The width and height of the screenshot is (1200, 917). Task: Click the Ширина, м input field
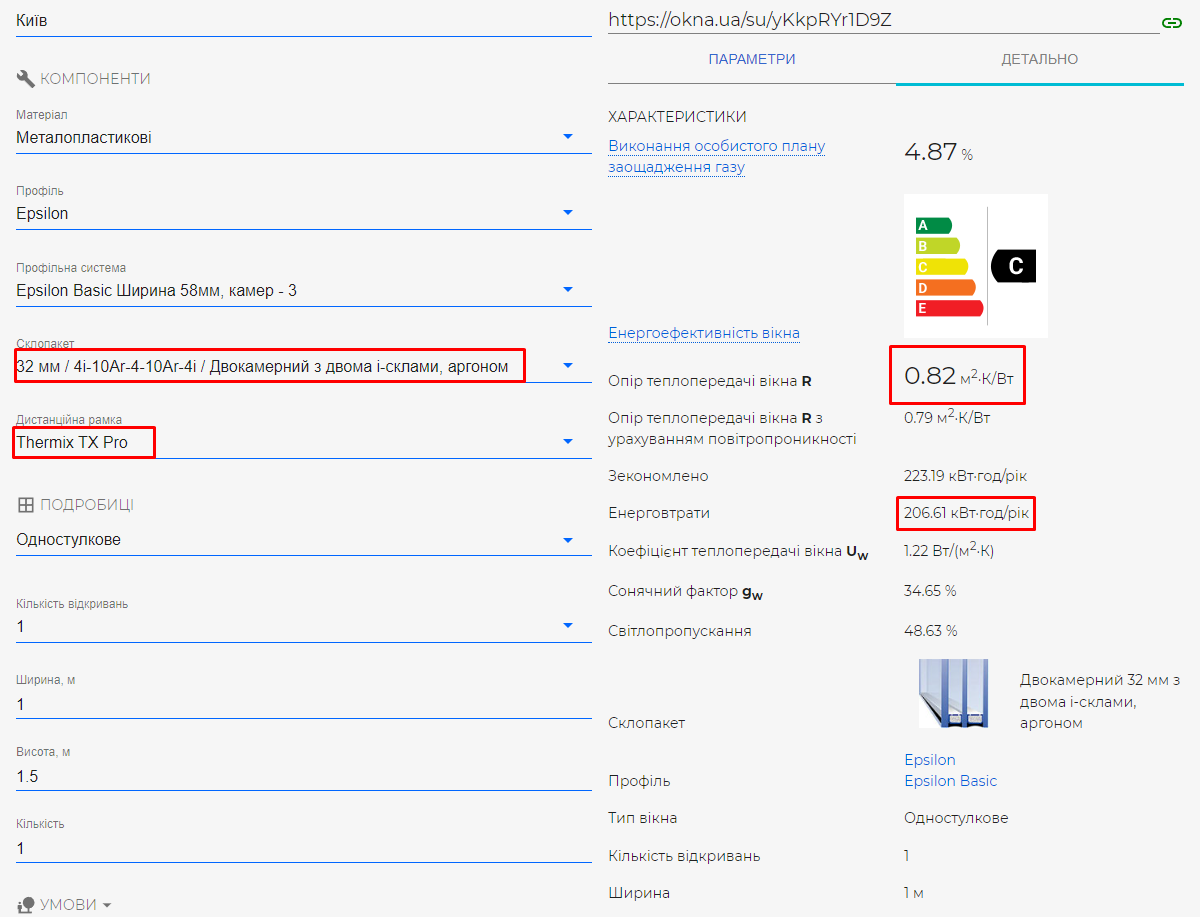(304, 705)
